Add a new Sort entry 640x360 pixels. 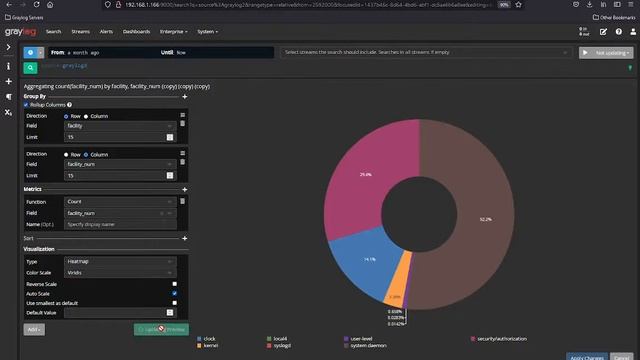(x=184, y=238)
